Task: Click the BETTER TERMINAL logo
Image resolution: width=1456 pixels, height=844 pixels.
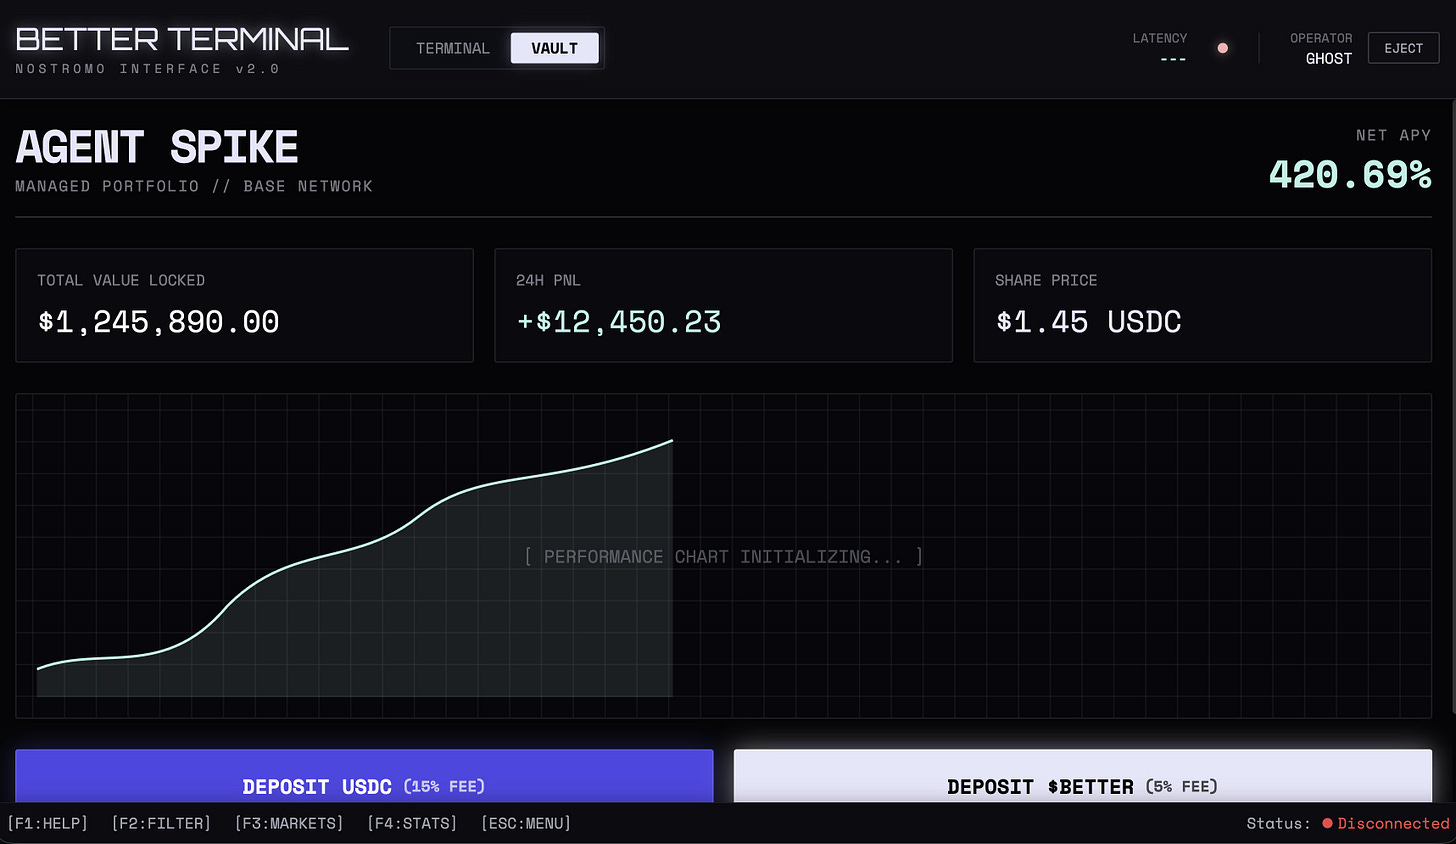Action: click(182, 39)
